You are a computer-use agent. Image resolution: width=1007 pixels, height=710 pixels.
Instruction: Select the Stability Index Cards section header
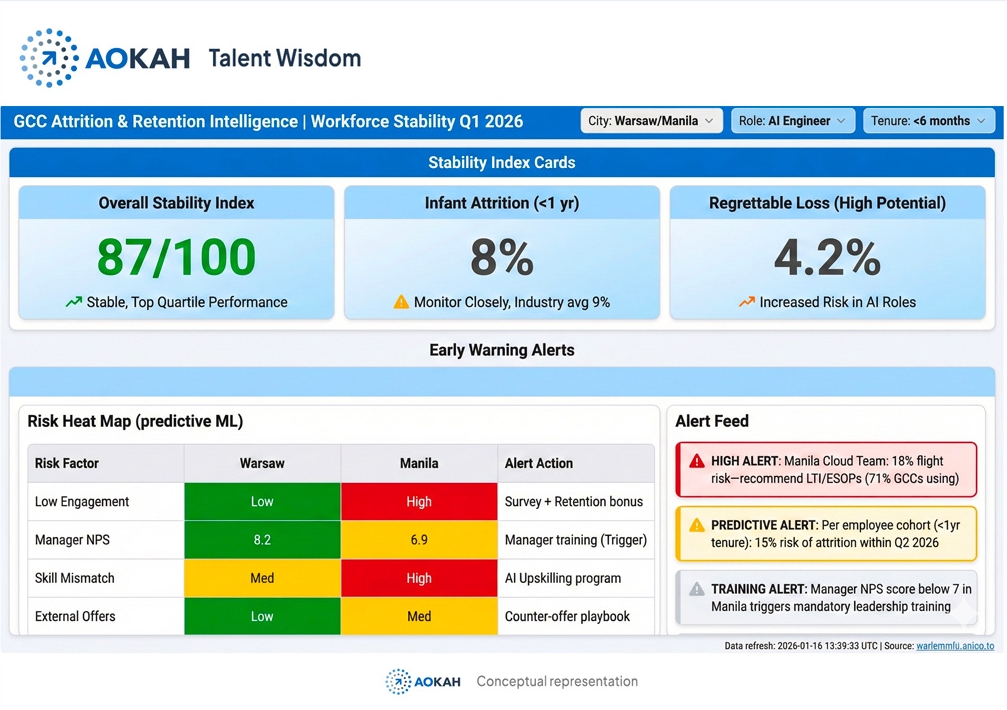502,163
